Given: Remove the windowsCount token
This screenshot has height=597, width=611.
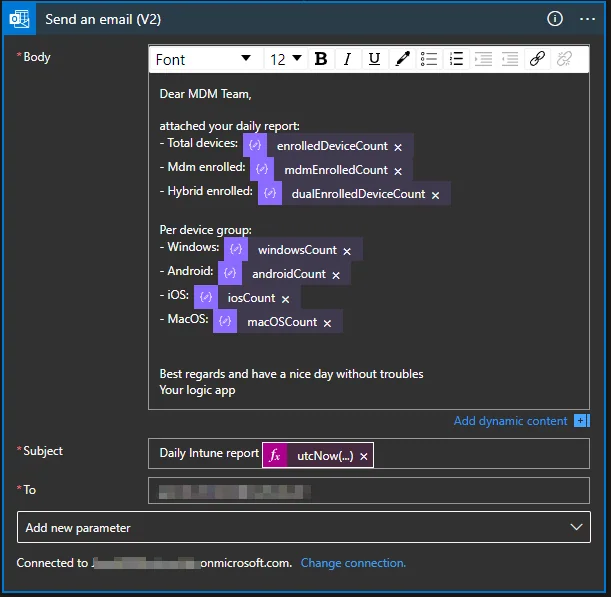Looking at the screenshot, I should click(347, 251).
